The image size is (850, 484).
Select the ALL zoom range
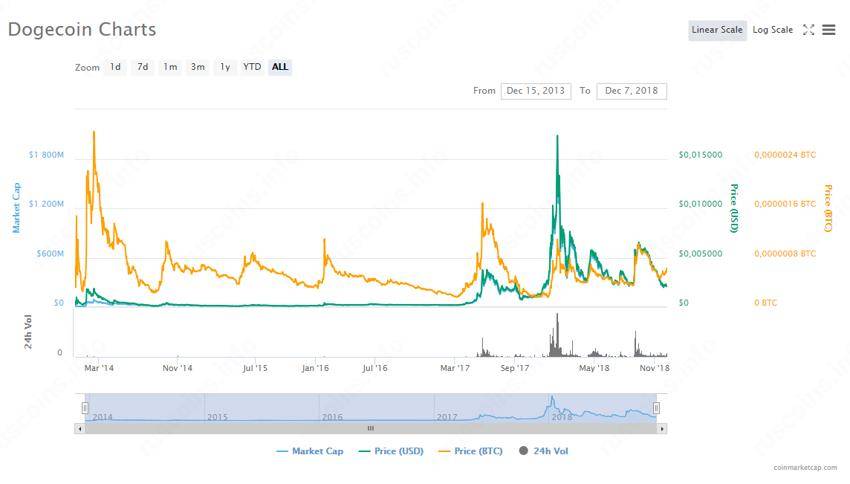280,67
